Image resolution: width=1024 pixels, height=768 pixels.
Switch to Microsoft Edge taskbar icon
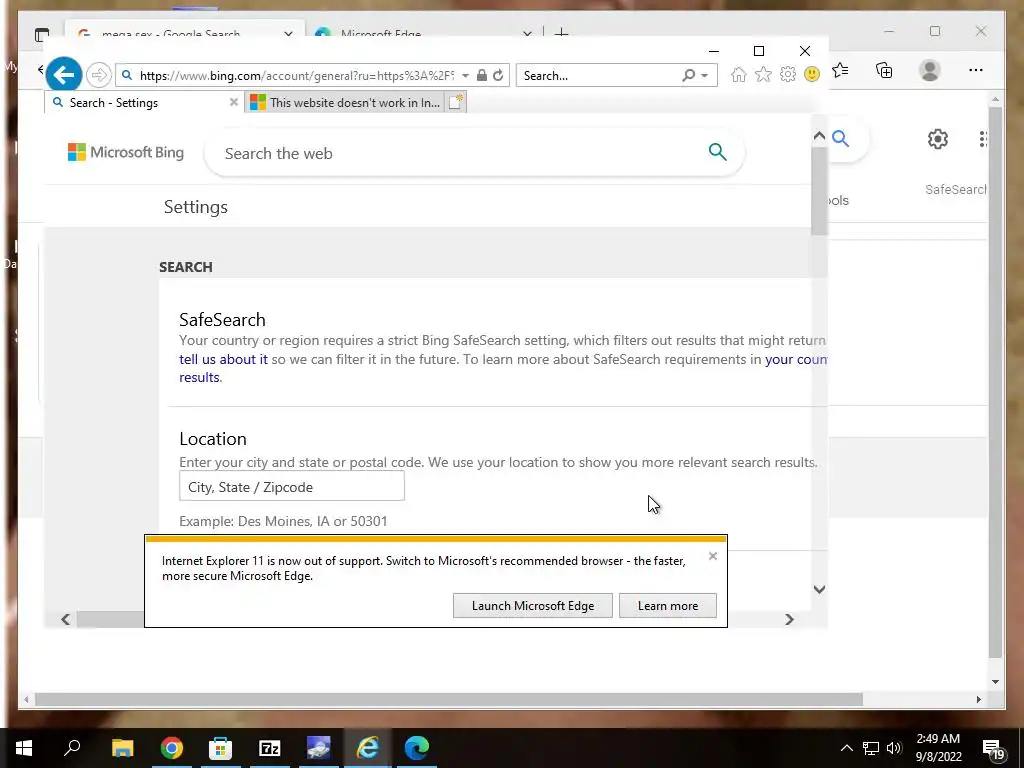click(417, 748)
